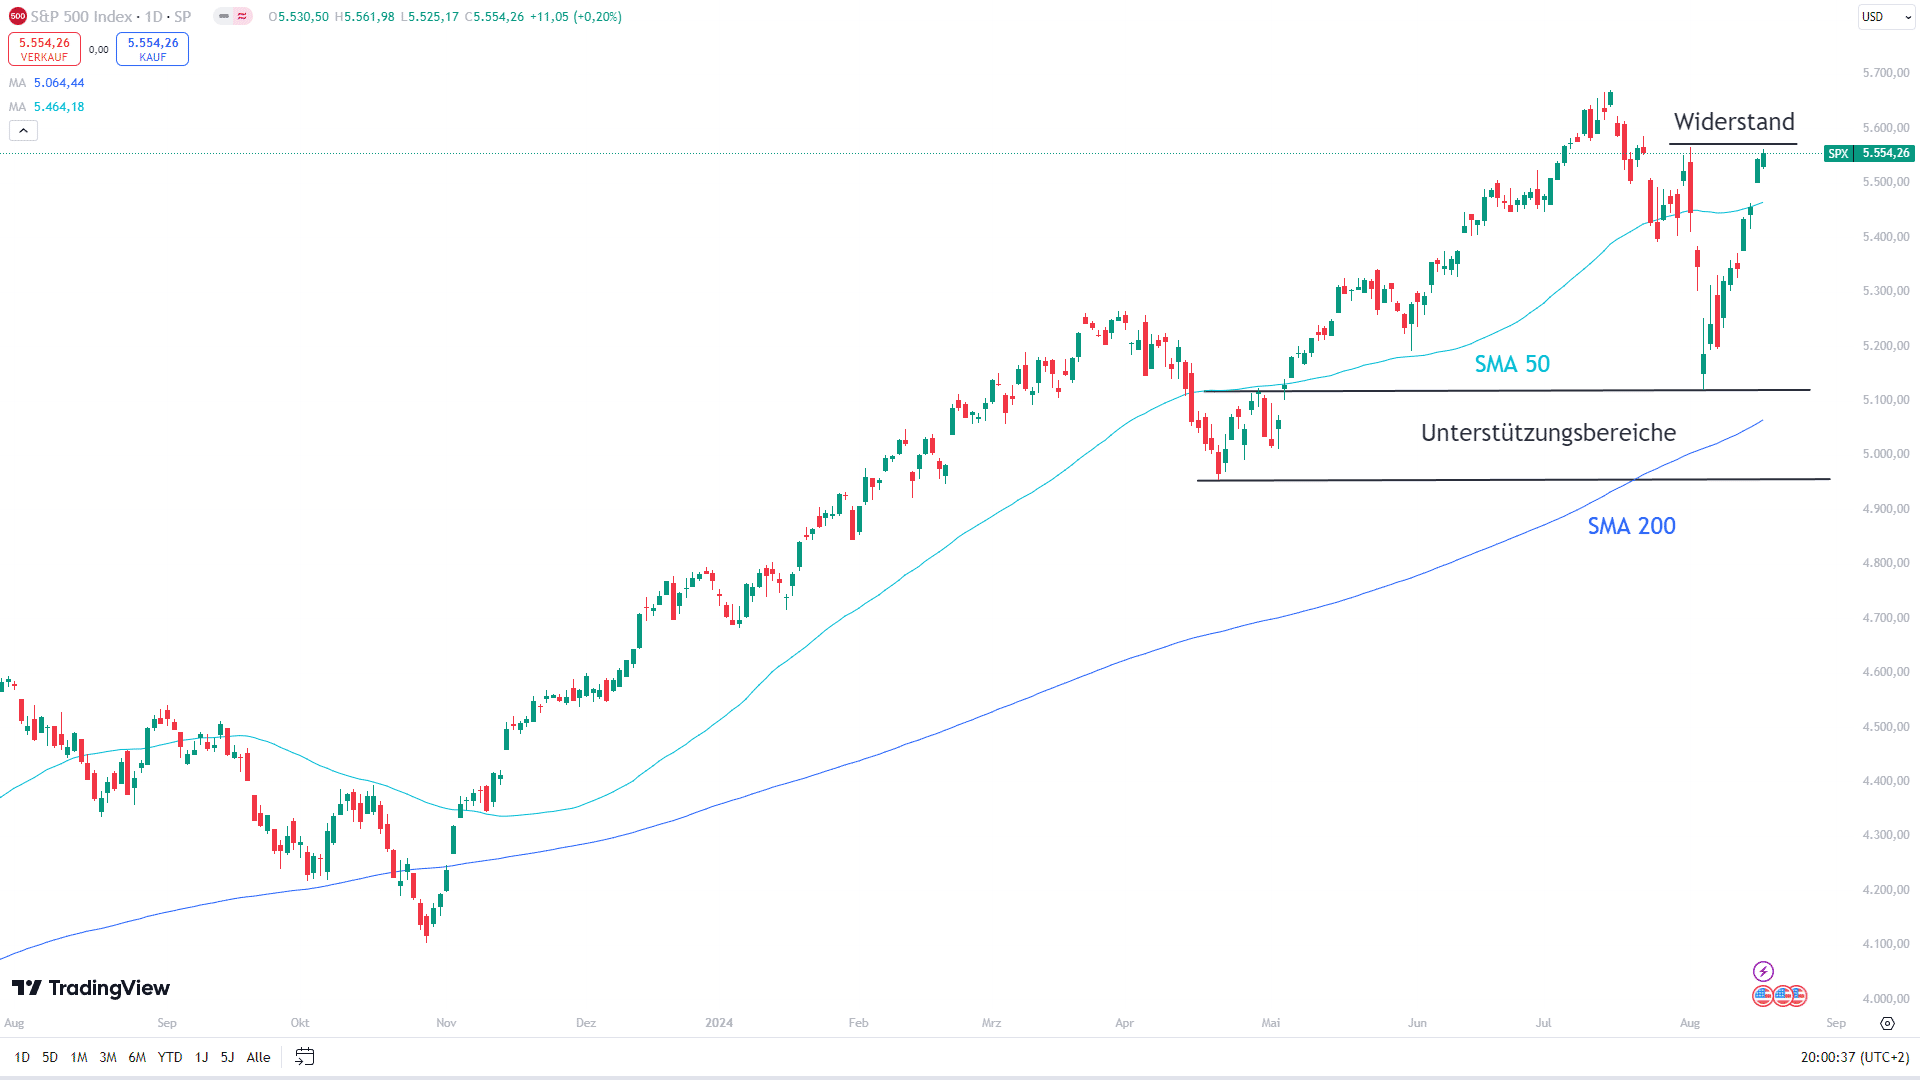
Task: Click the 0,00 spread value
Action: [98, 50]
